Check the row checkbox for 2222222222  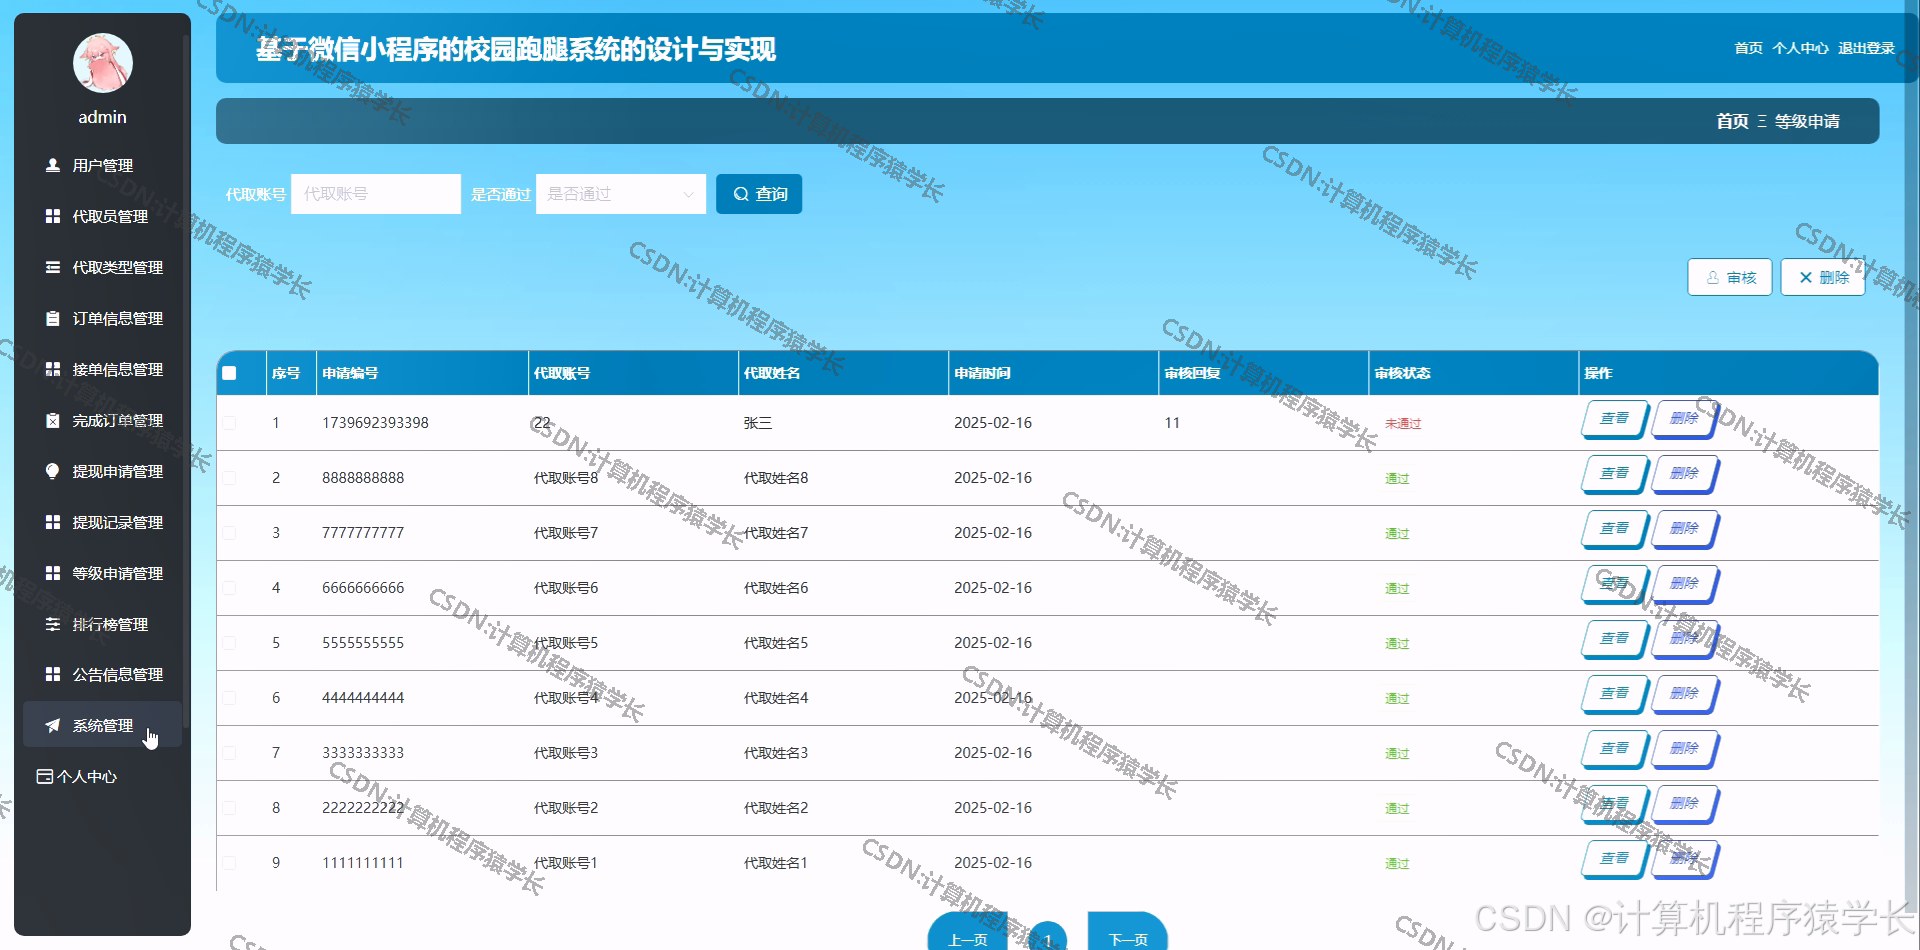(229, 808)
